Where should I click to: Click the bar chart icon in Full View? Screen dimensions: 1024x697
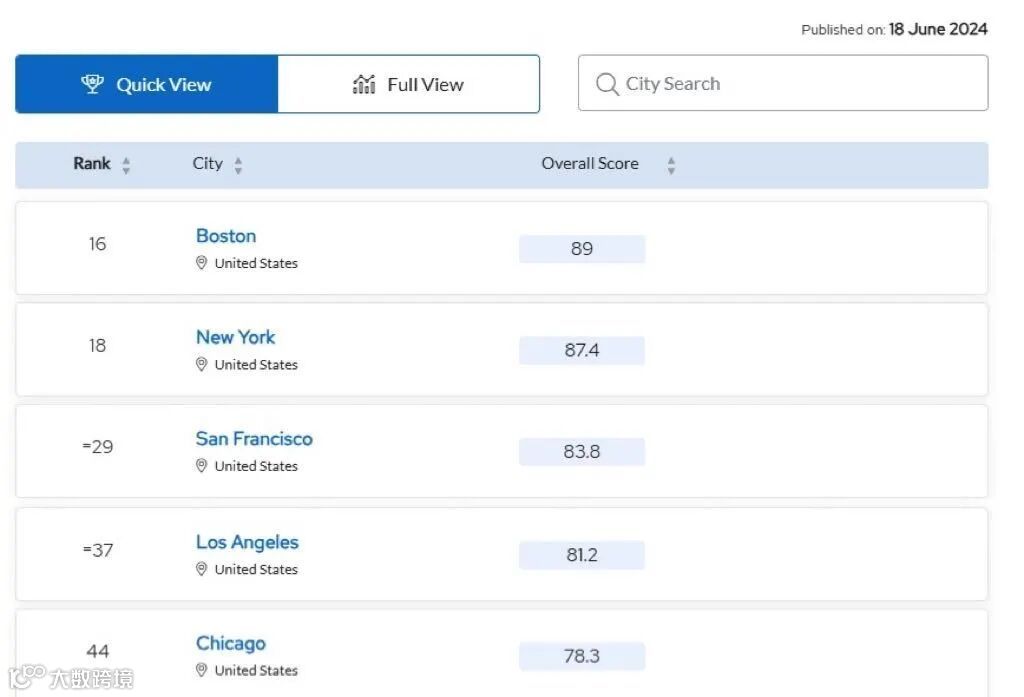tap(364, 84)
